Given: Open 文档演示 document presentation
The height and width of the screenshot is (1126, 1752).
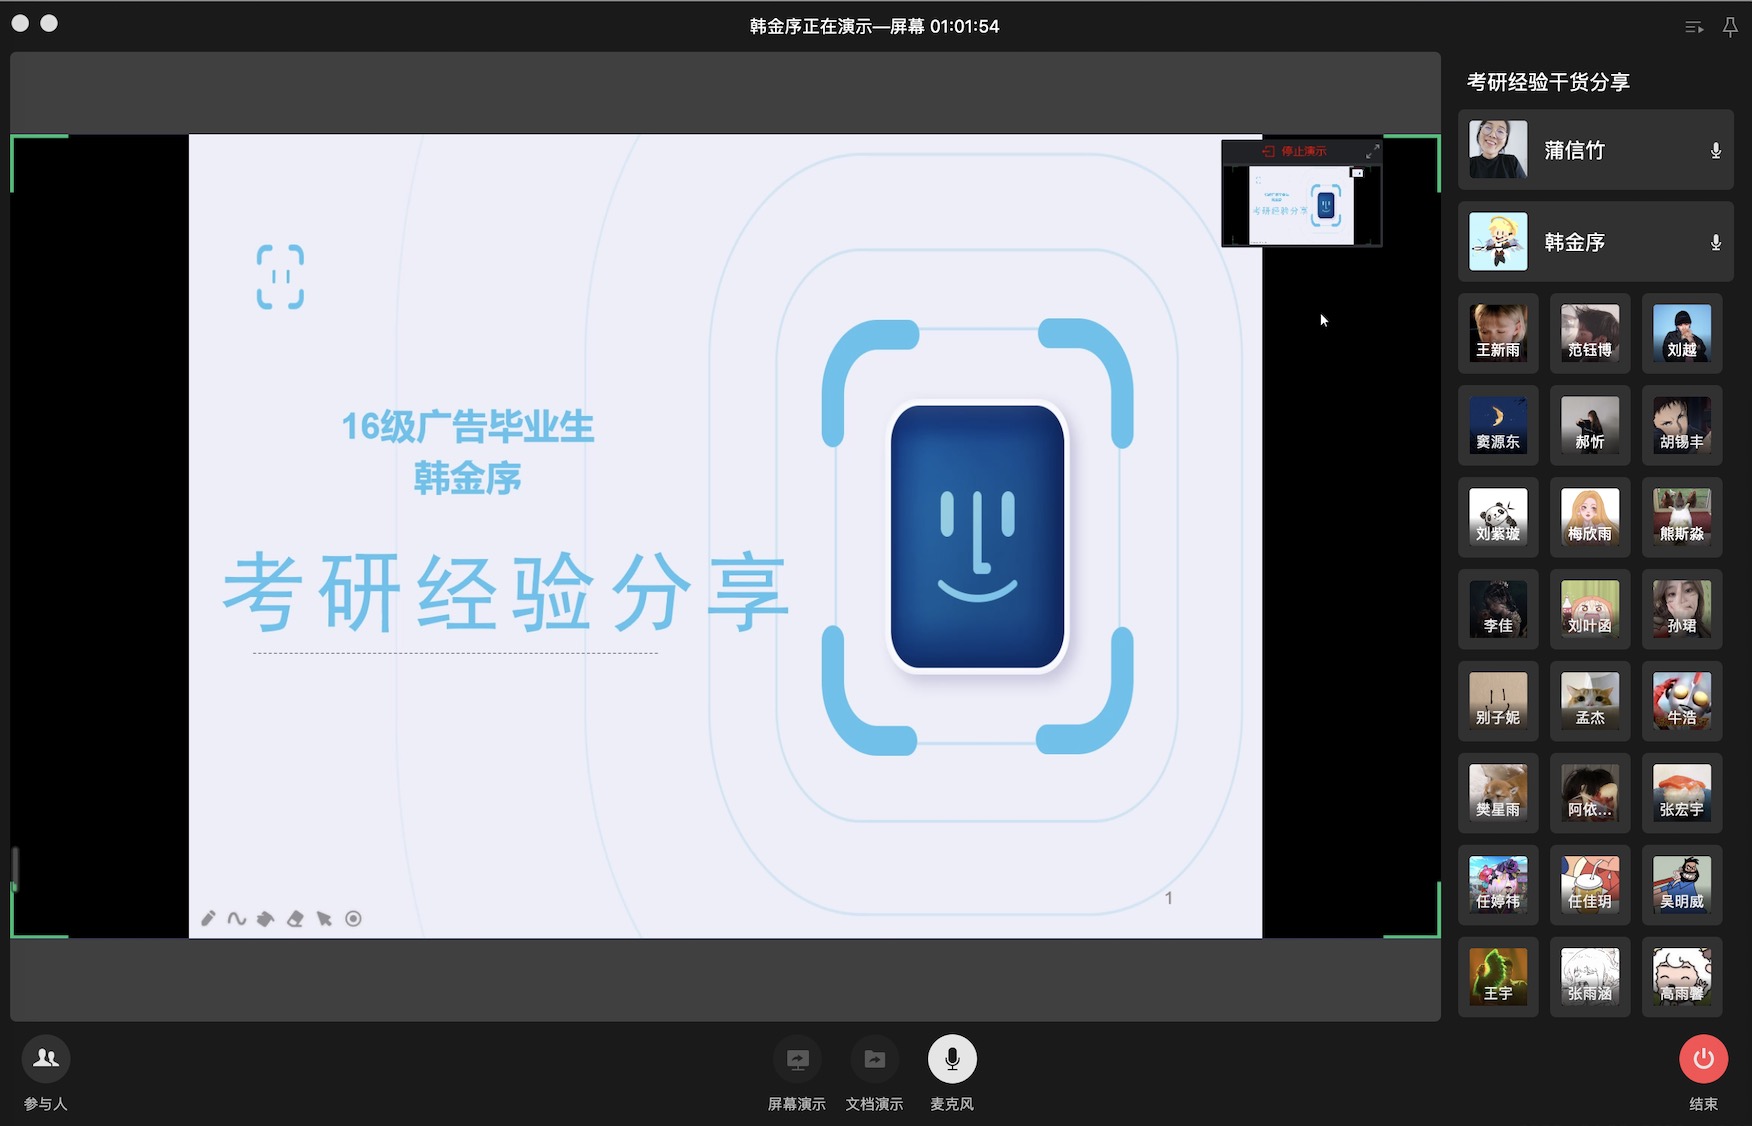Looking at the screenshot, I should tap(874, 1059).
